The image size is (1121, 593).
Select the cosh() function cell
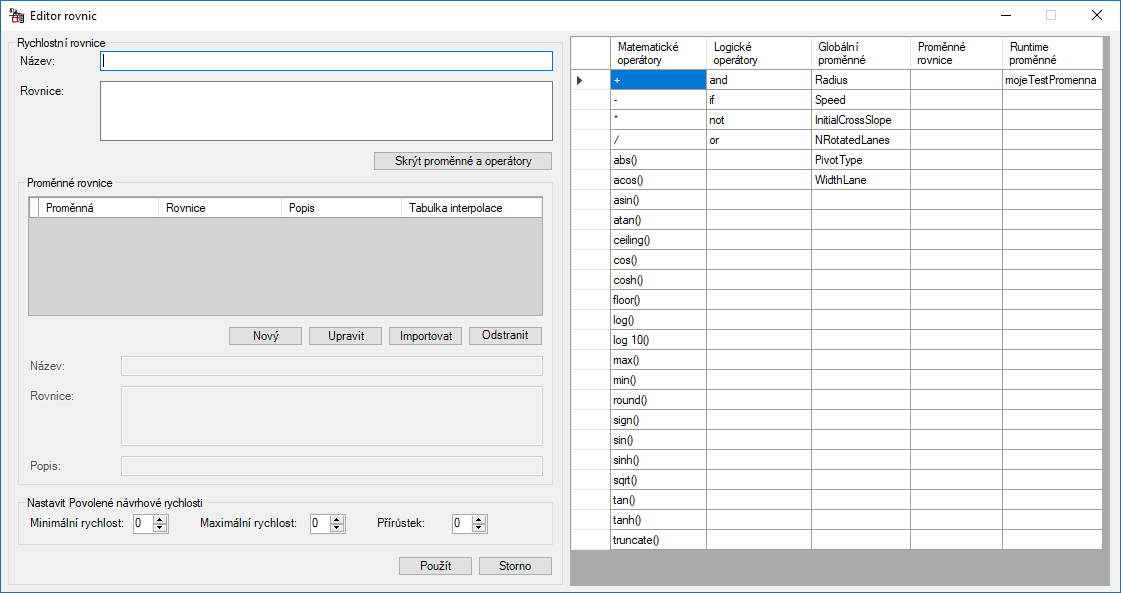658,280
